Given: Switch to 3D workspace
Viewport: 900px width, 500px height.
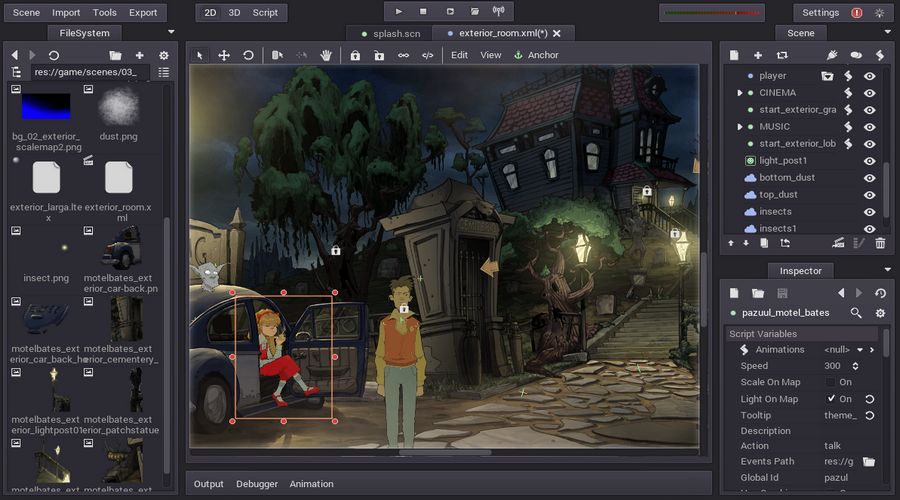Looking at the screenshot, I should [x=234, y=13].
